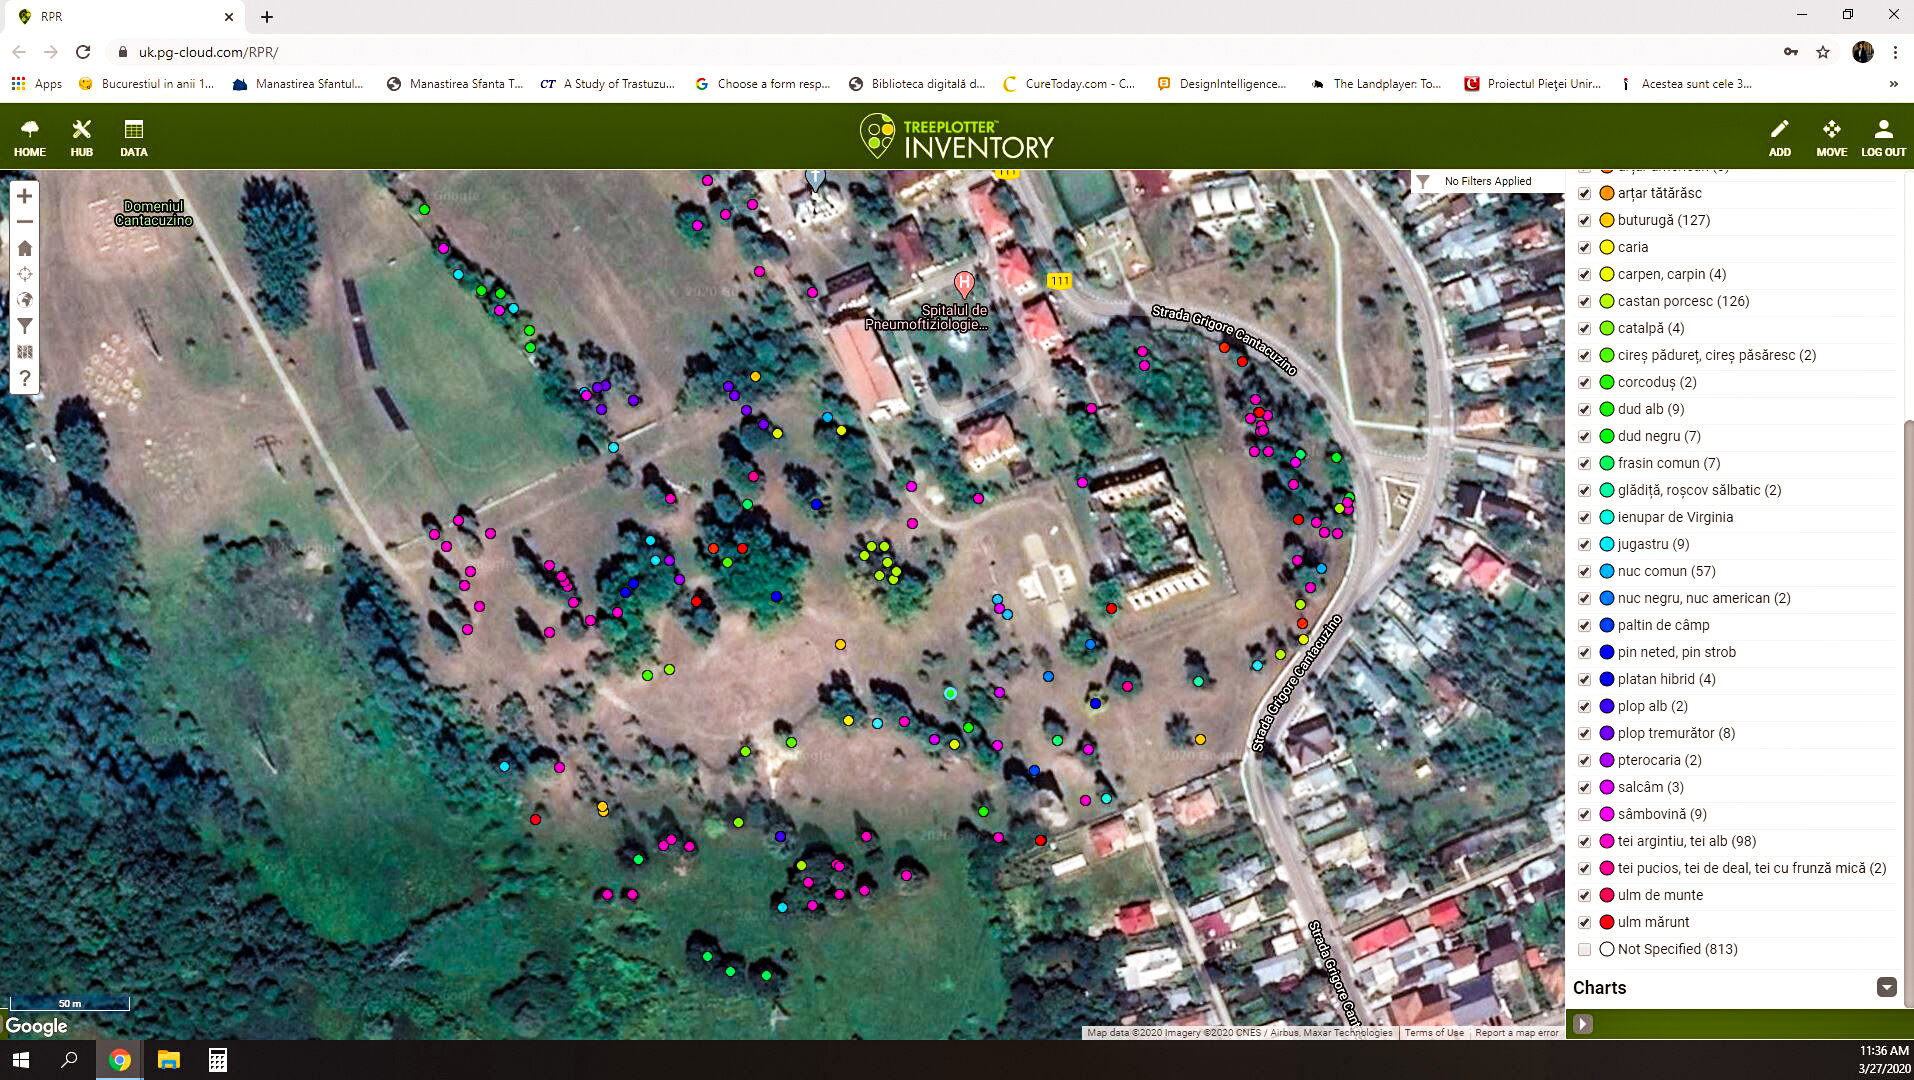
Task: Open the funnel filter tool on the map toolbar
Action: pos(25,326)
